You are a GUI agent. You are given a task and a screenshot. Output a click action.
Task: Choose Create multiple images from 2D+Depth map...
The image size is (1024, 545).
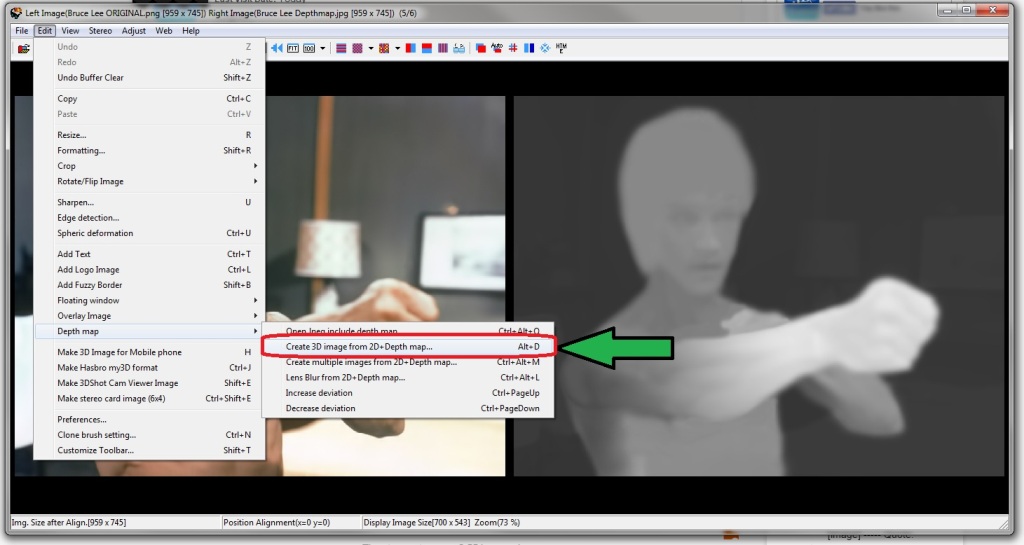408,362
